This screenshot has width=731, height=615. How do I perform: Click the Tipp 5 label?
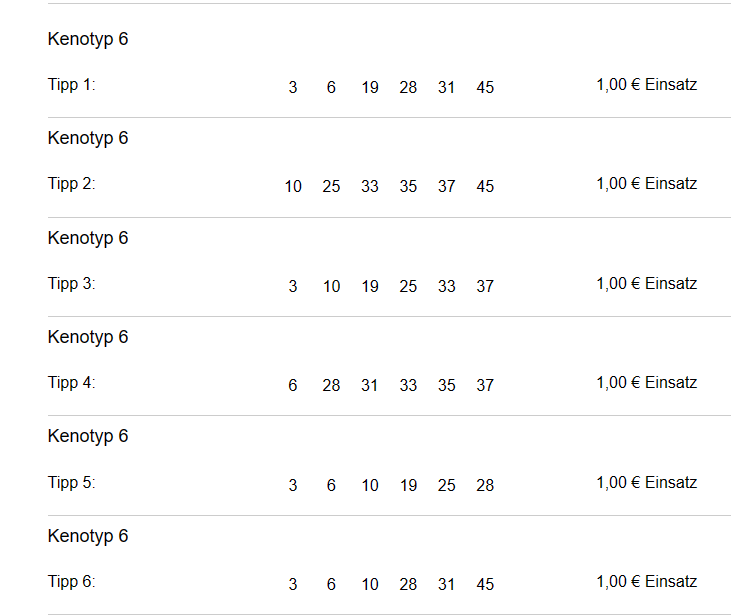(x=71, y=483)
